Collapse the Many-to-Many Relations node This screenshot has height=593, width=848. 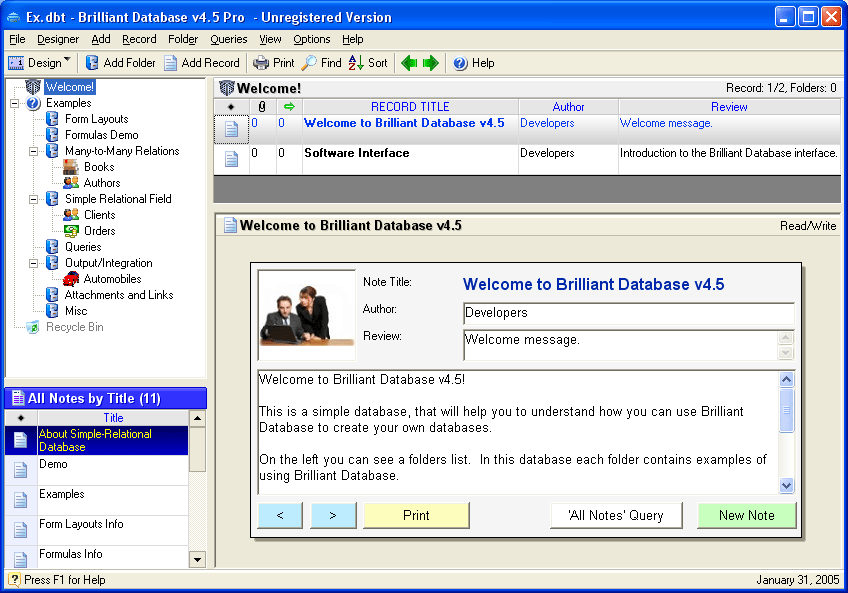[x=34, y=151]
